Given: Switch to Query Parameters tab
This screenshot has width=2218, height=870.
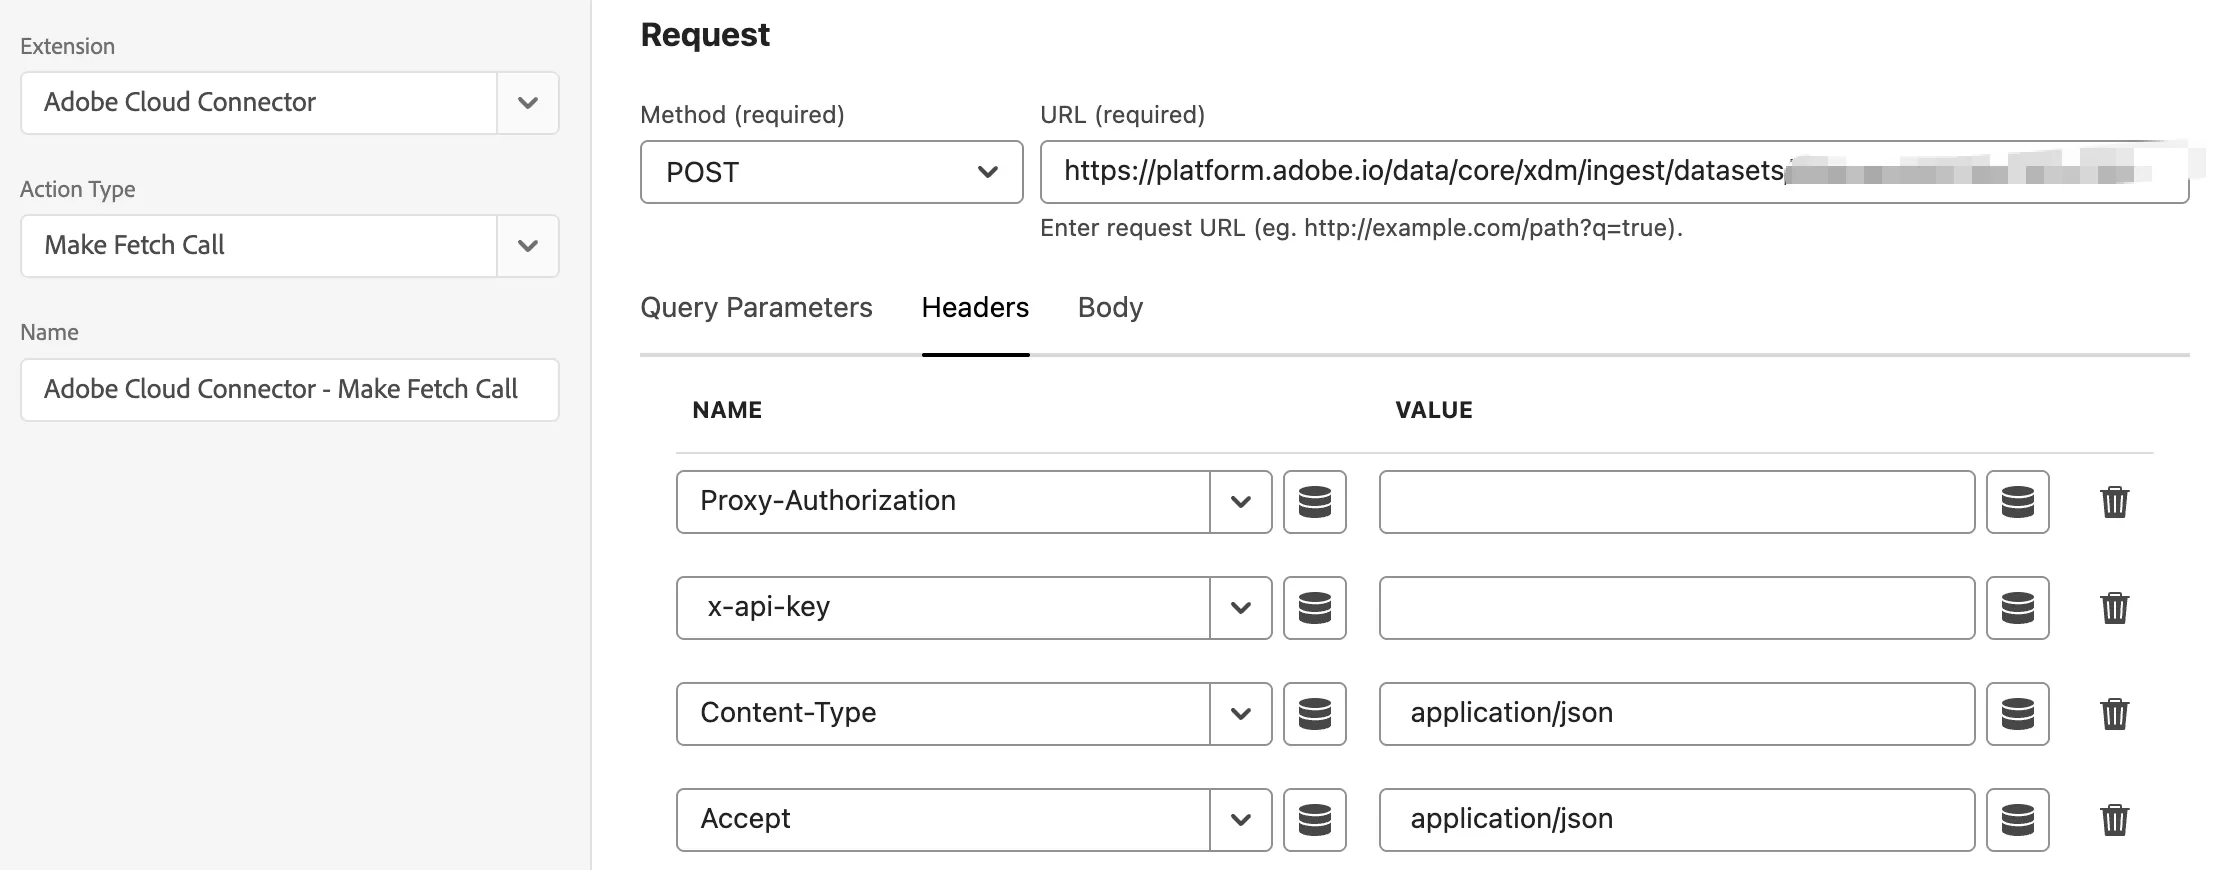Looking at the screenshot, I should (756, 308).
